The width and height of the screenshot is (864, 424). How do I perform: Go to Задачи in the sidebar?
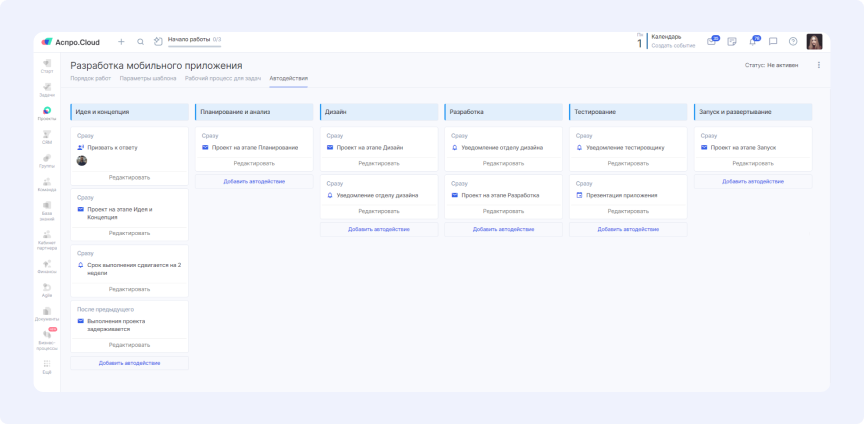[x=47, y=89]
